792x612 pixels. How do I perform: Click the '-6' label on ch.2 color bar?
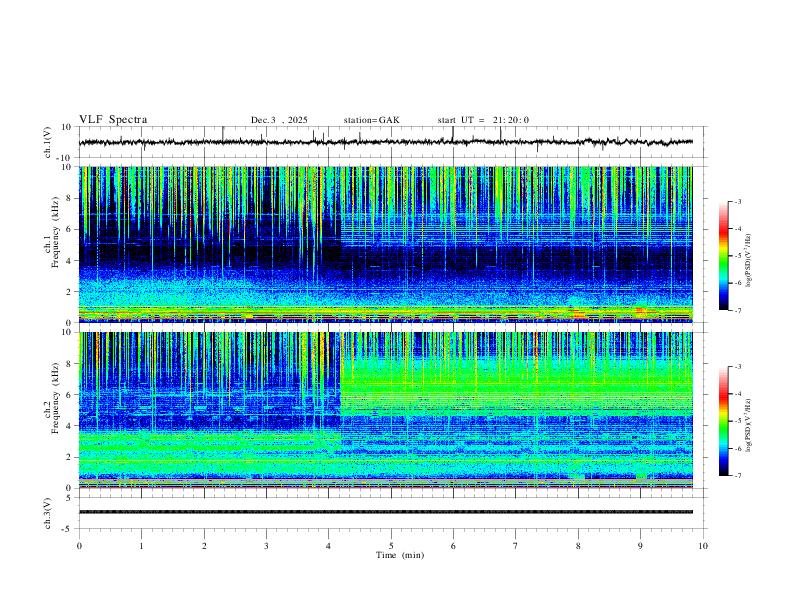pos(737,448)
